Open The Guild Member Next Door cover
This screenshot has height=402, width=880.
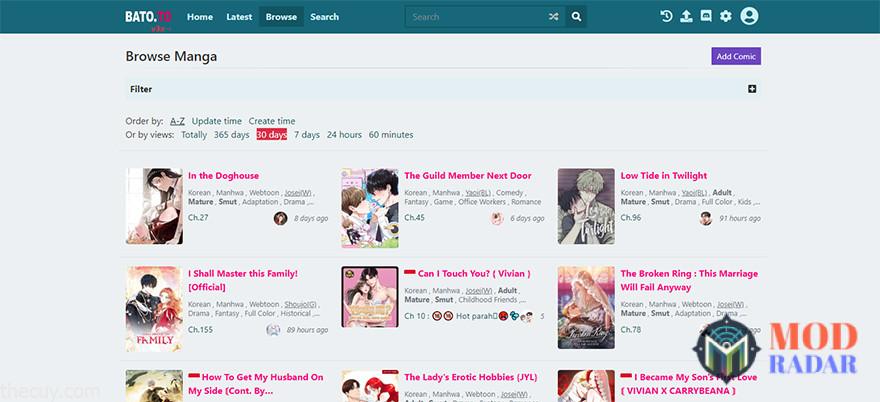[369, 206]
